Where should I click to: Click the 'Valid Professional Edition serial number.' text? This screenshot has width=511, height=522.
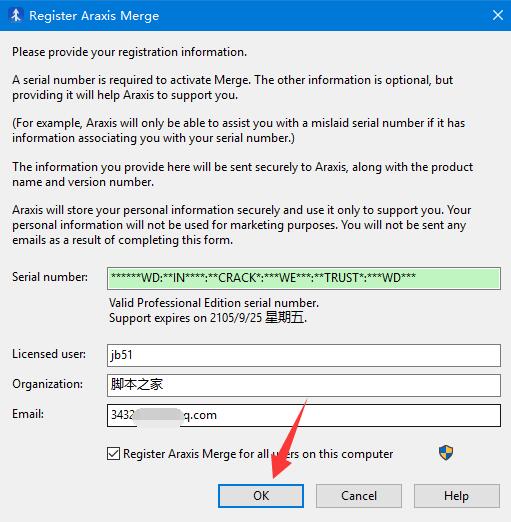214,303
